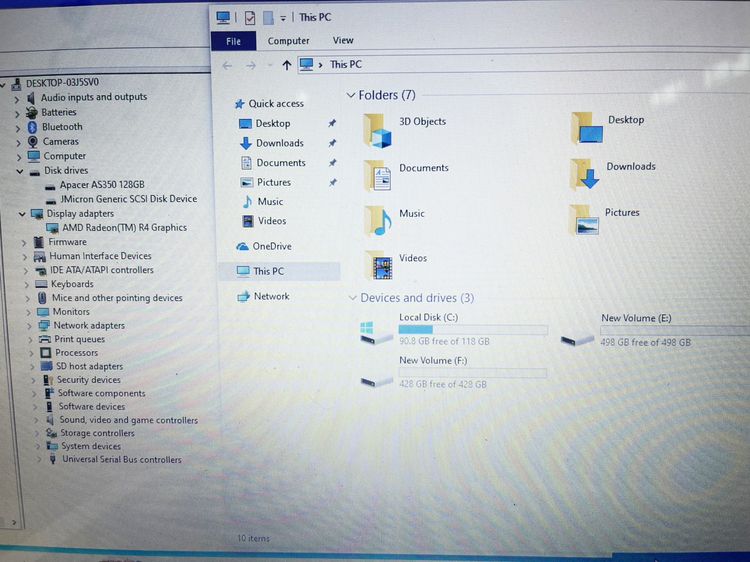This screenshot has width=750, height=562.
Task: Select Apacer AS350 128GB disk
Action: pos(102,185)
